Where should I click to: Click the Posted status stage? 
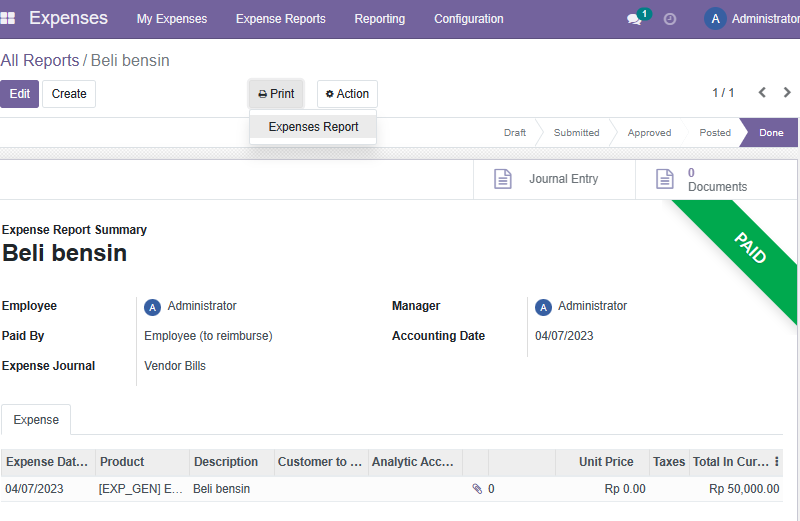click(715, 133)
